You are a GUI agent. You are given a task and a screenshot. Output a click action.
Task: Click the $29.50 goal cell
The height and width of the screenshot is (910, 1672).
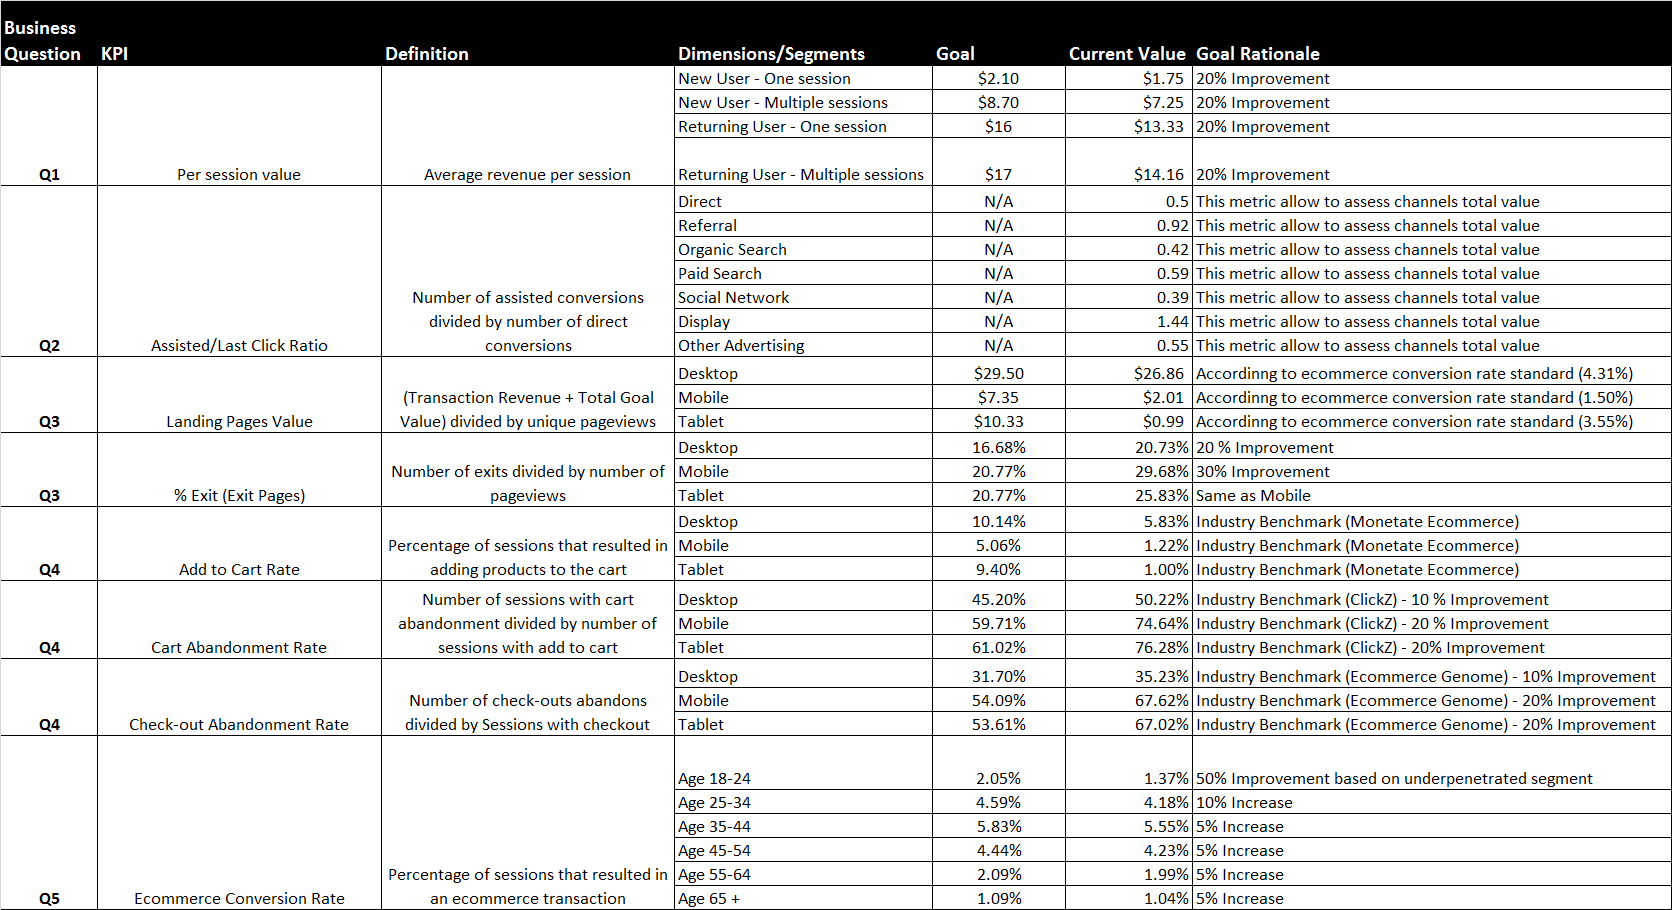998,373
